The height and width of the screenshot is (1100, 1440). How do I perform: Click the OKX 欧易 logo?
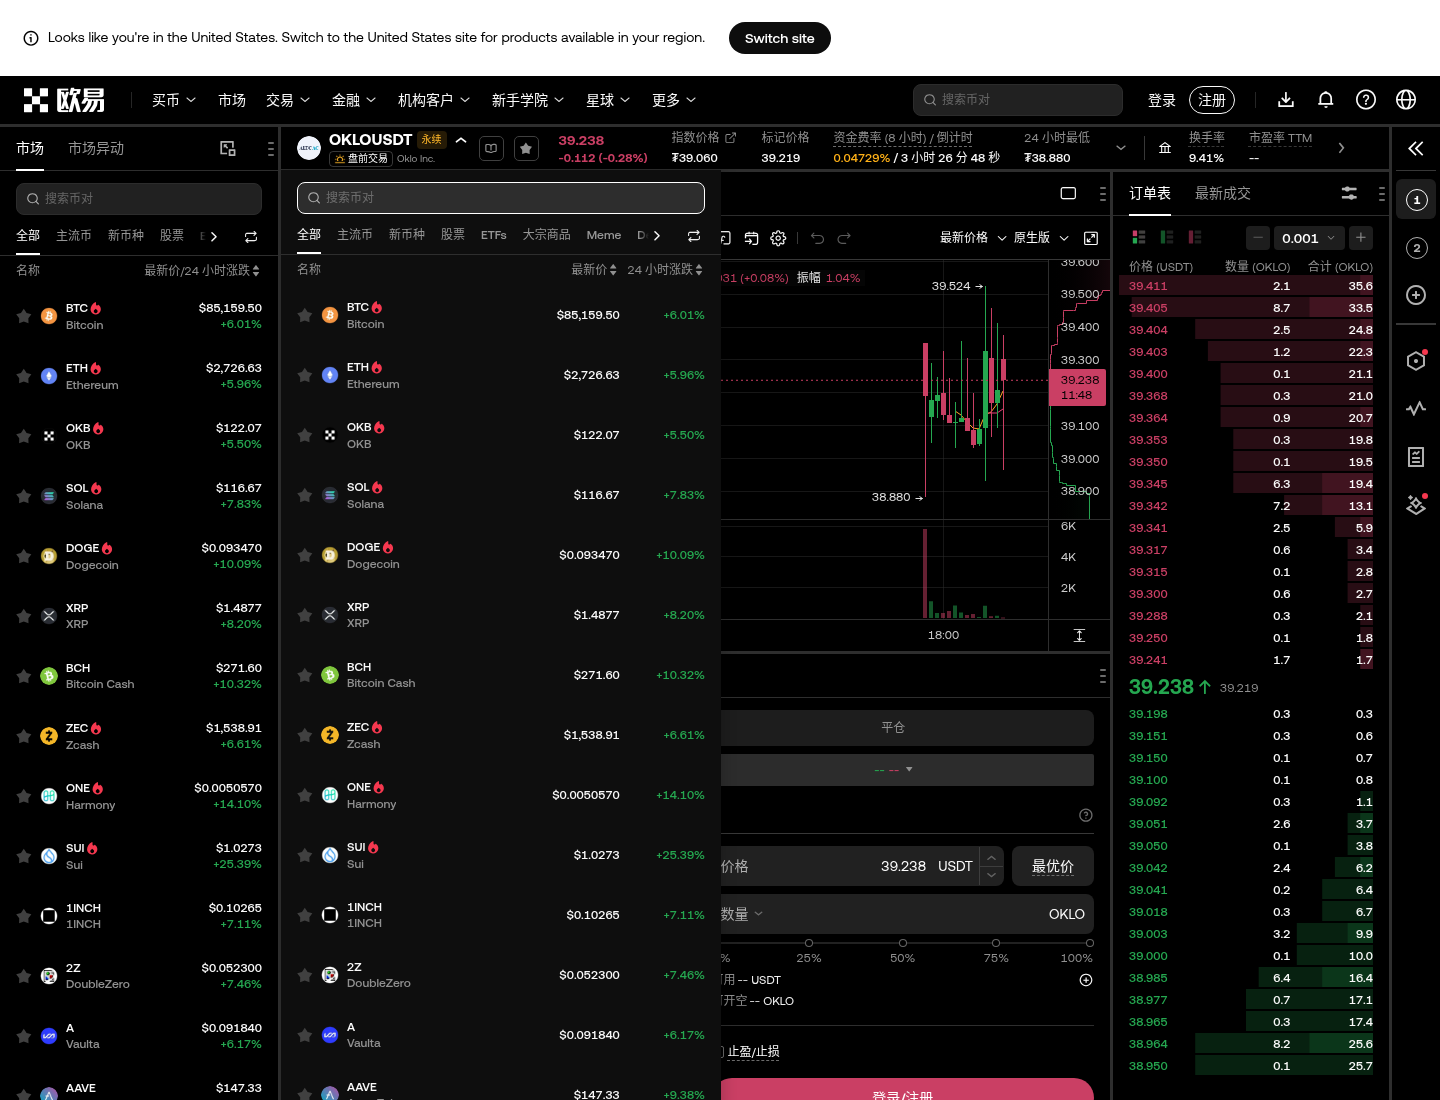click(x=64, y=100)
